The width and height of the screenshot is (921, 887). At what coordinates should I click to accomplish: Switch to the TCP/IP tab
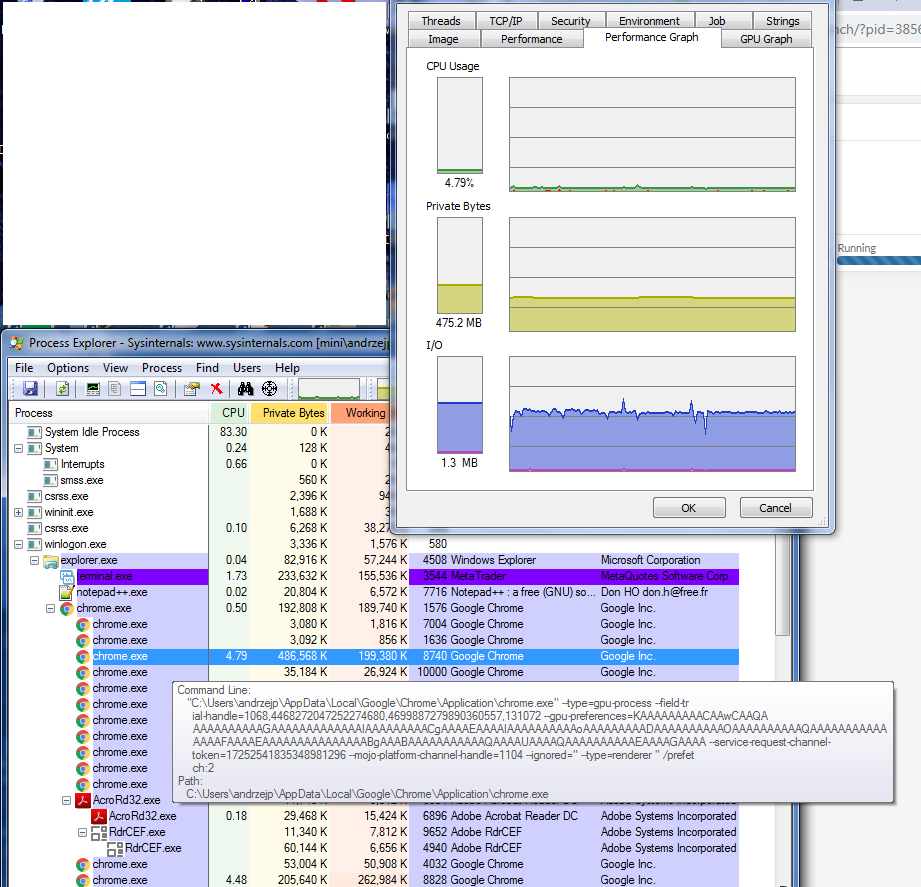coord(506,21)
